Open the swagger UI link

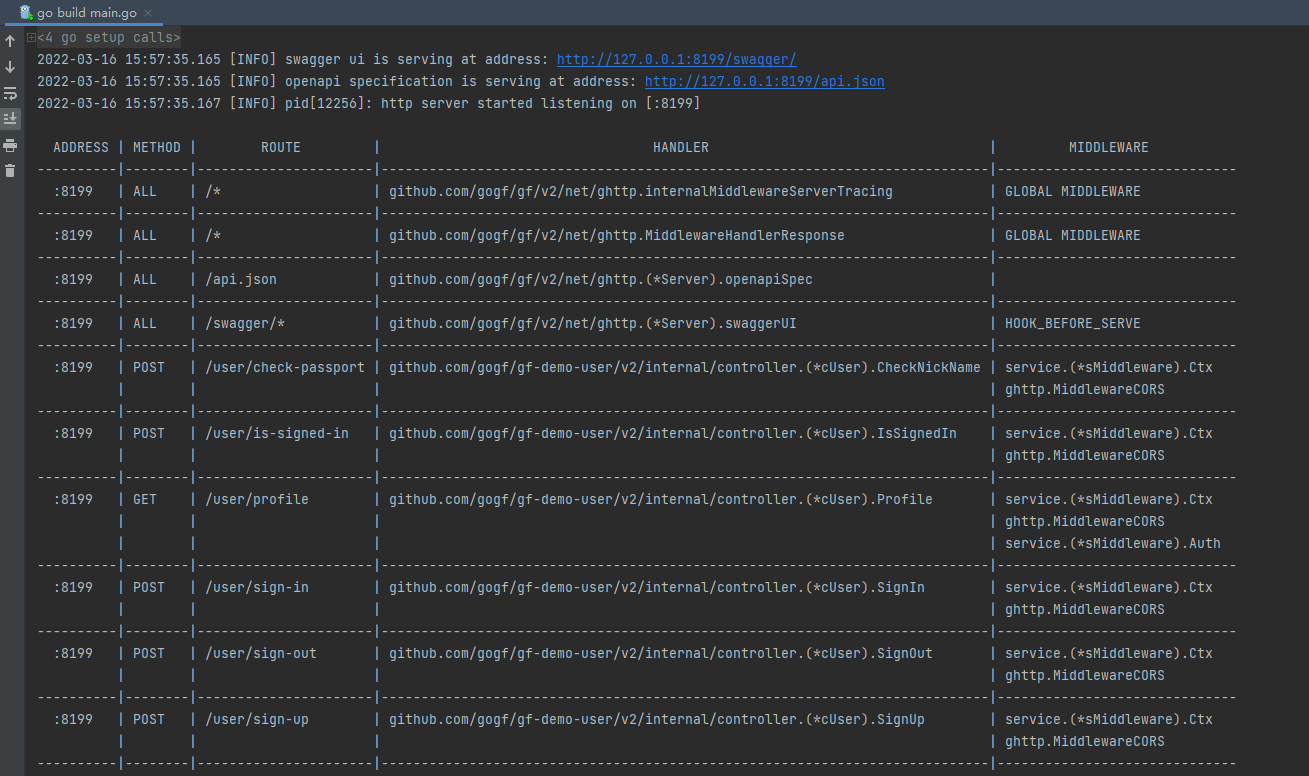pos(675,59)
